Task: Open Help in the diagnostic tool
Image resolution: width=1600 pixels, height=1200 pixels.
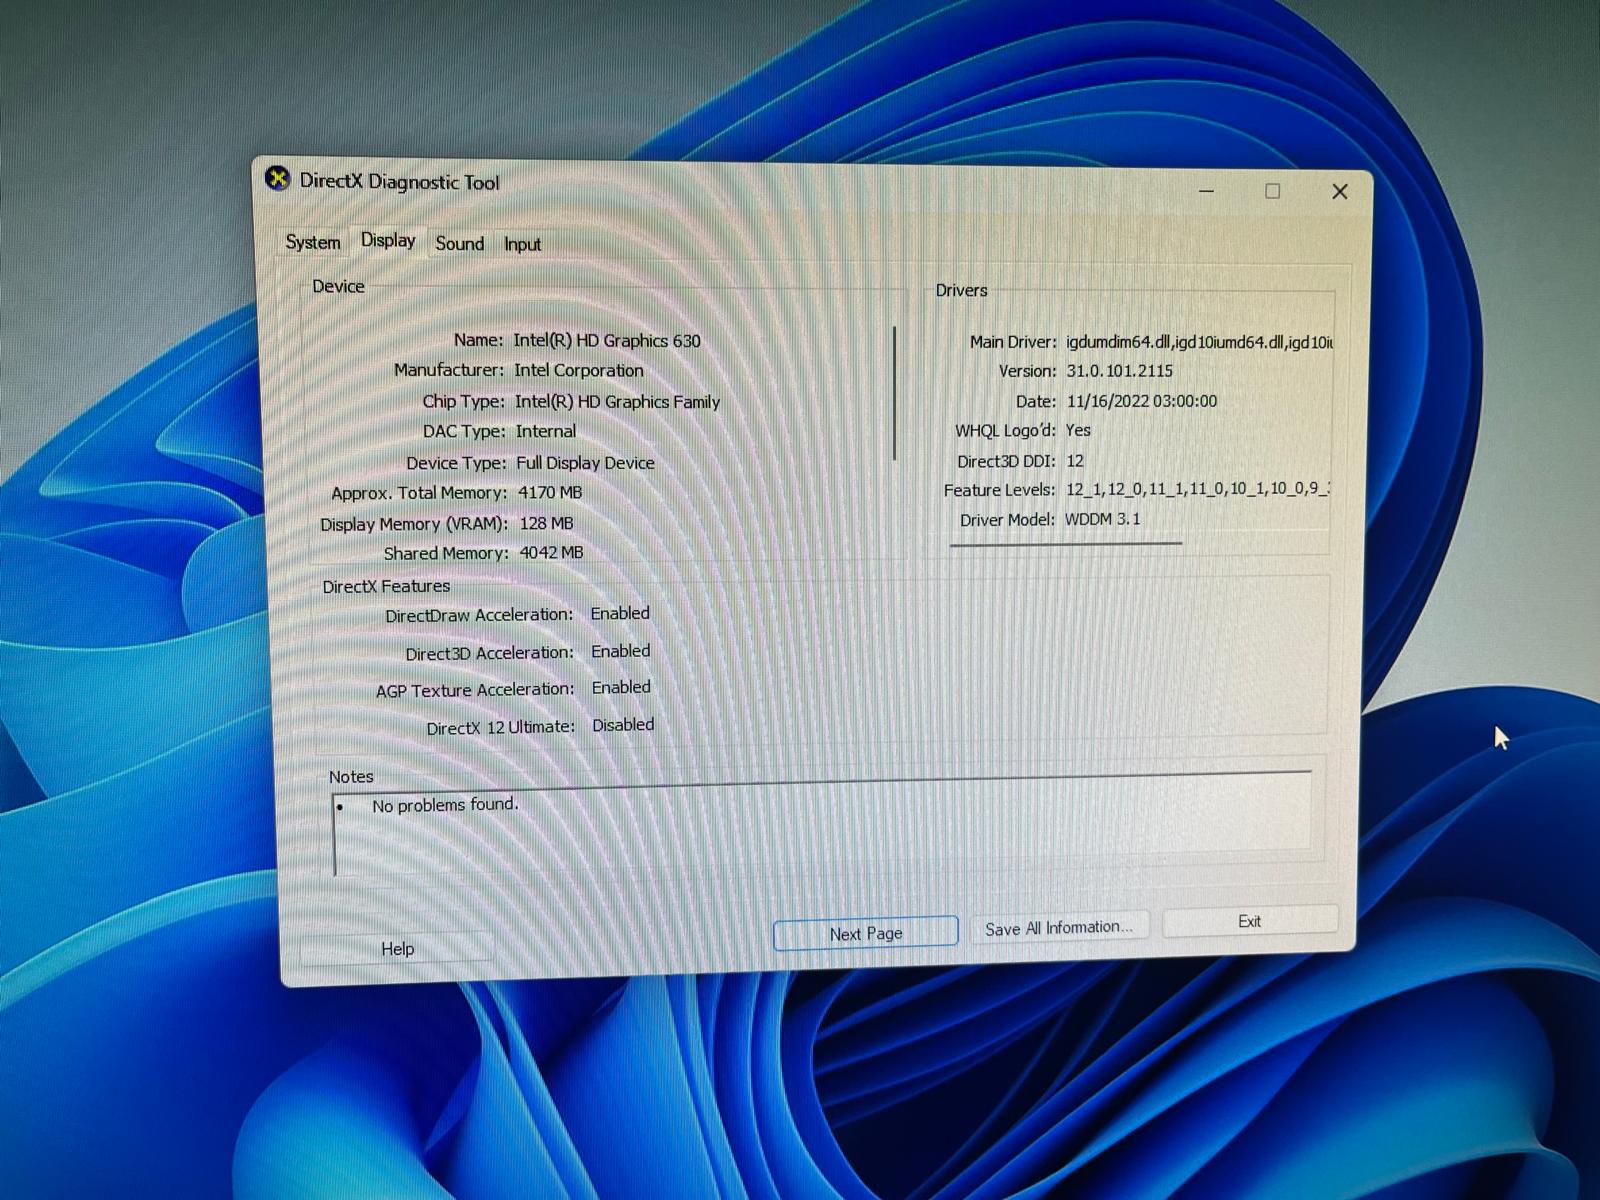Action: coord(397,948)
